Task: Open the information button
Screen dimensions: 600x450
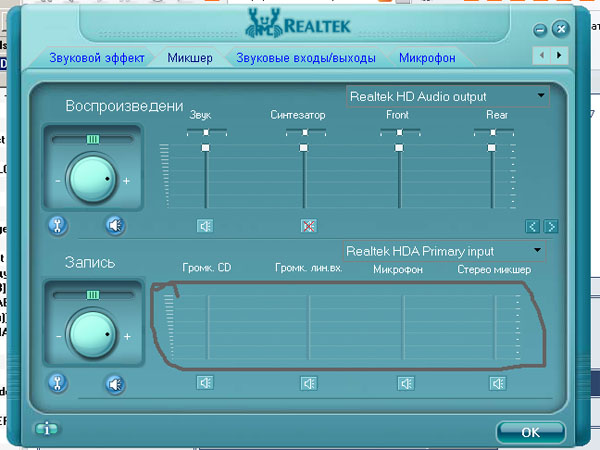Action: (46, 429)
